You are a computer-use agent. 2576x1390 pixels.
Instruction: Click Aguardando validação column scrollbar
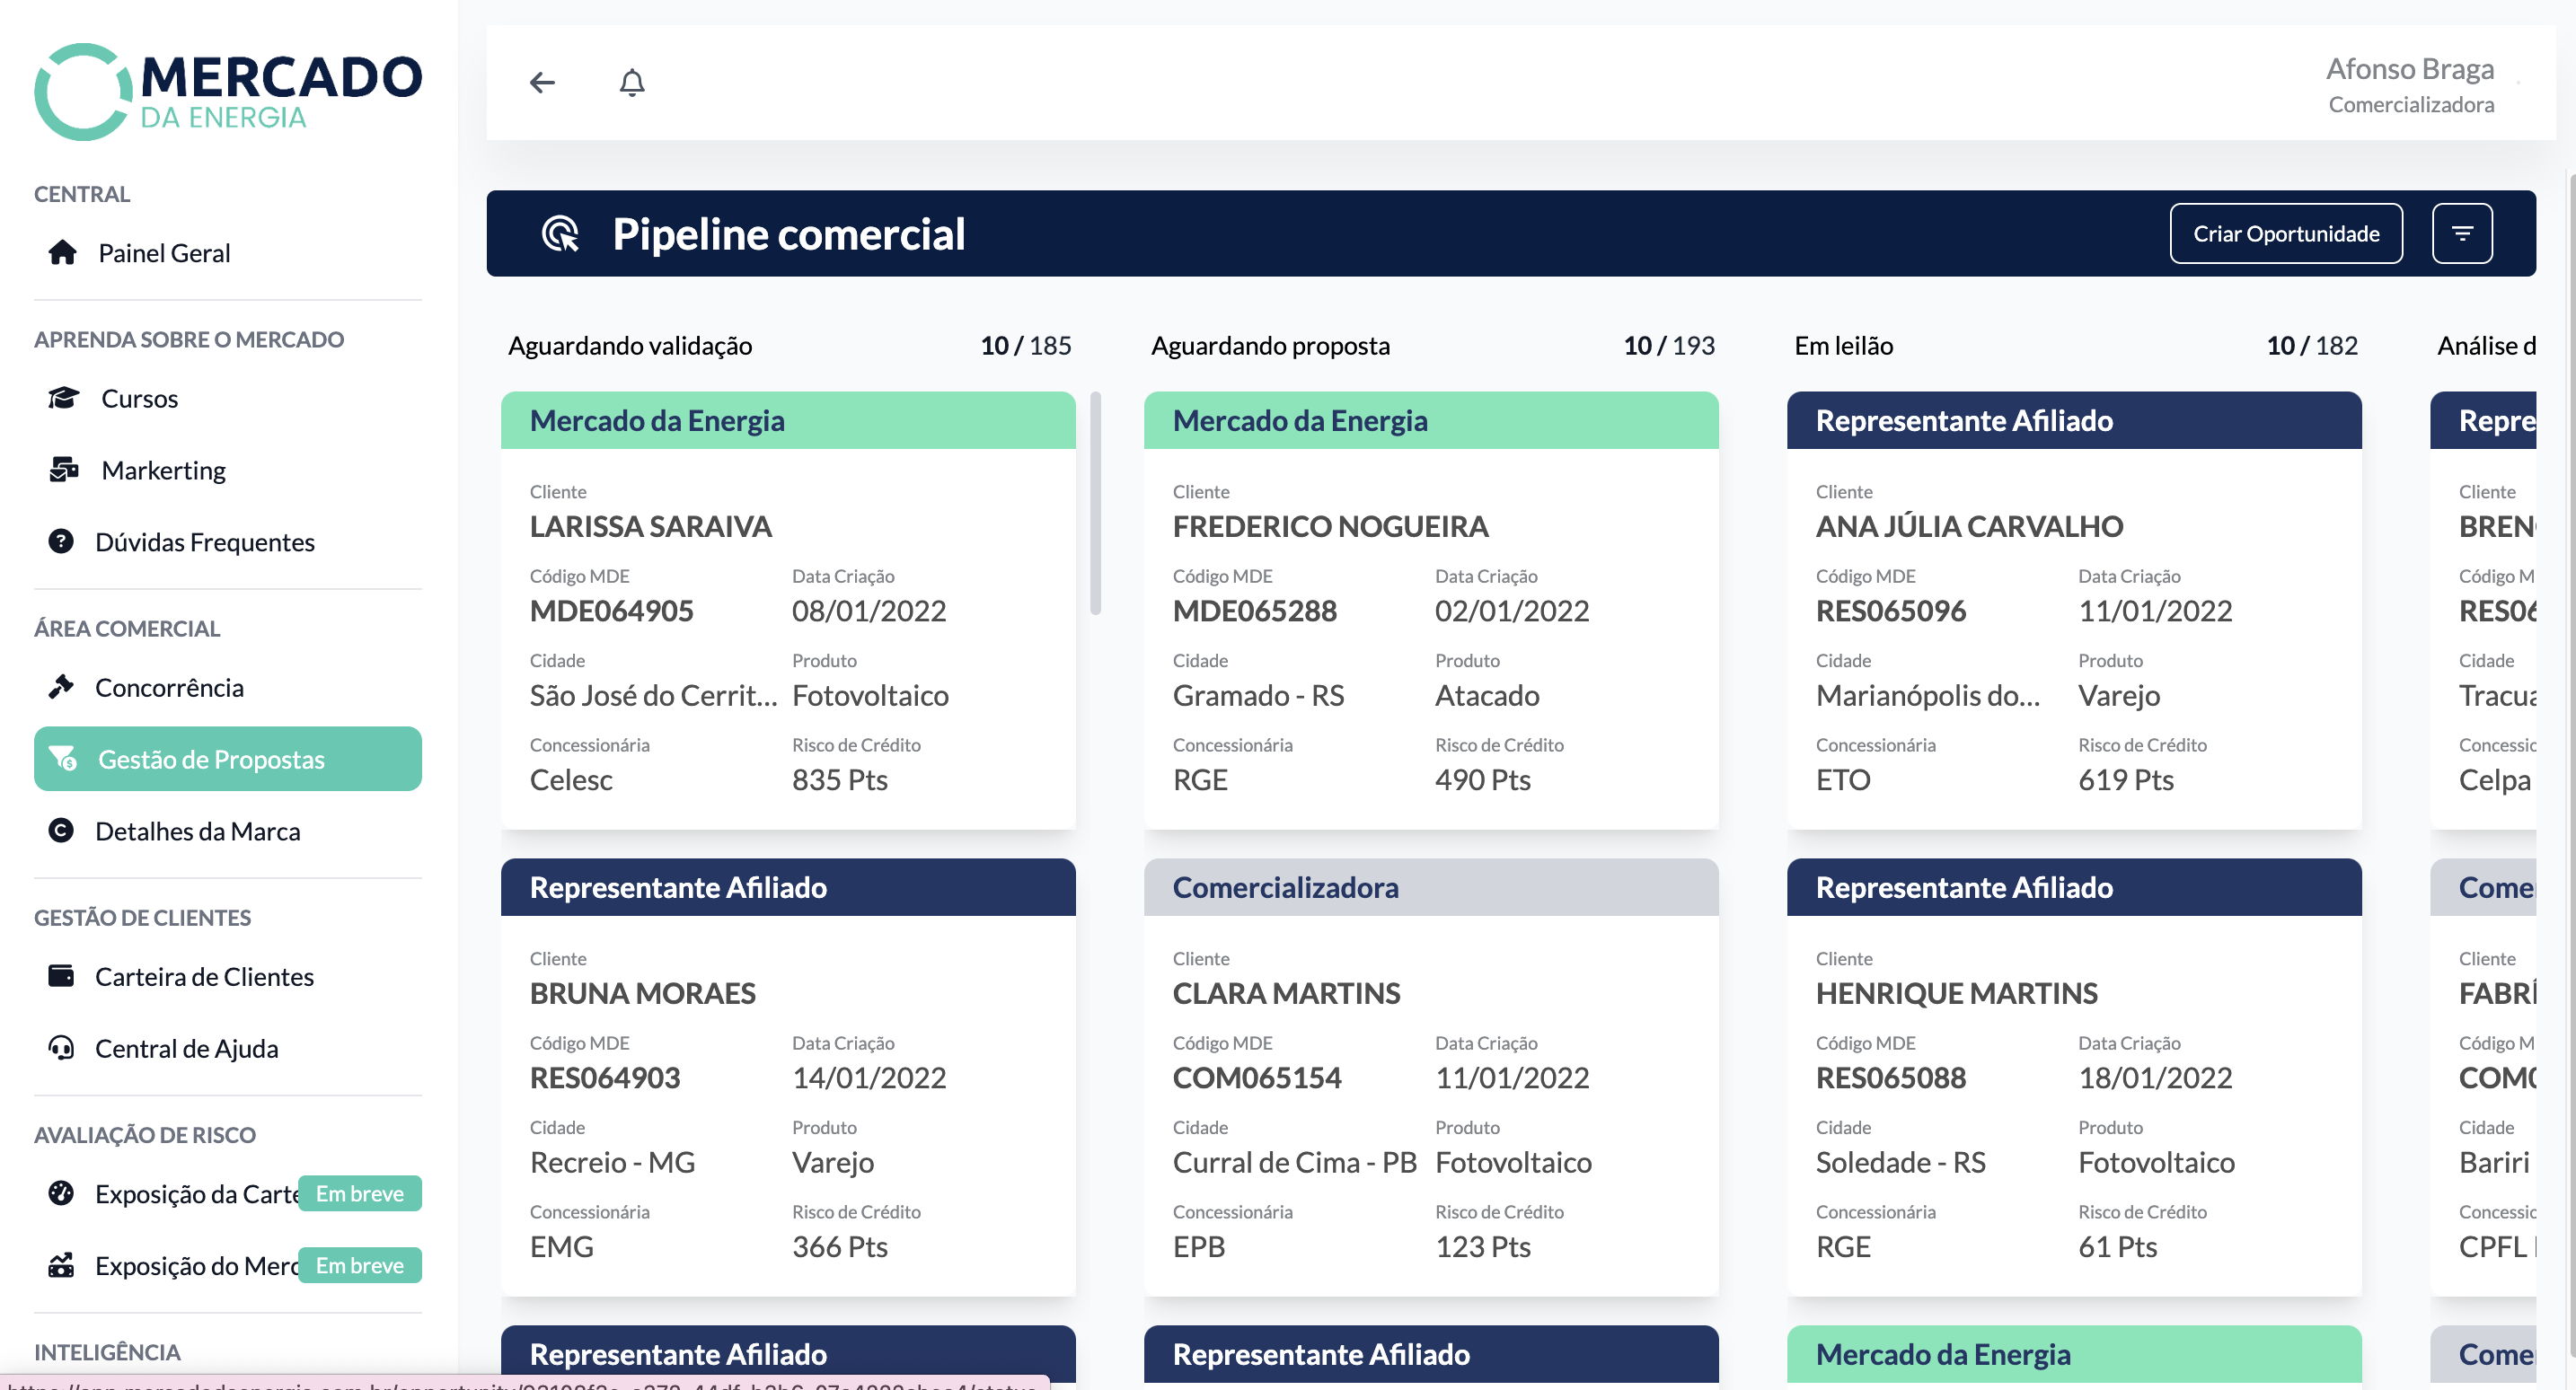click(1095, 503)
